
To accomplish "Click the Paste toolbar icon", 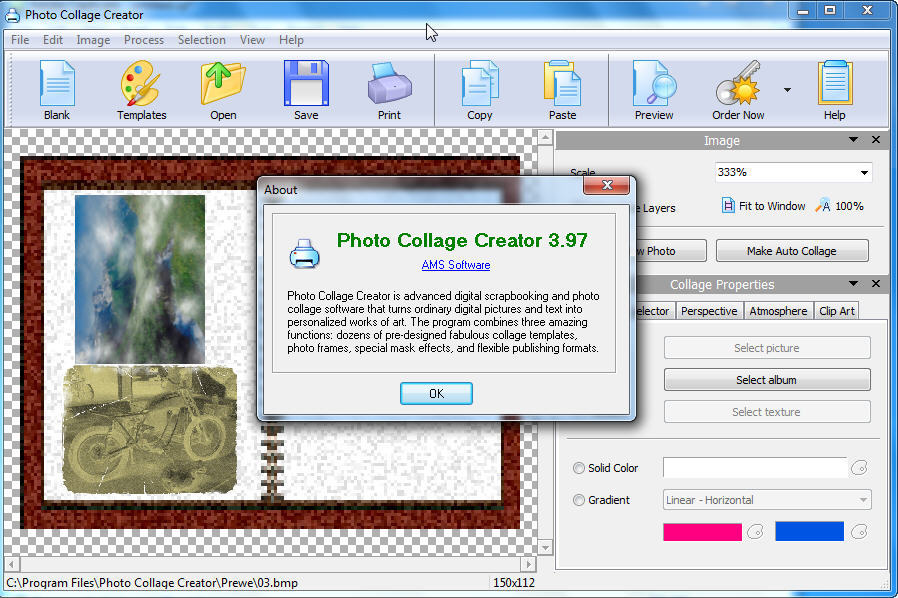I will (562, 89).
